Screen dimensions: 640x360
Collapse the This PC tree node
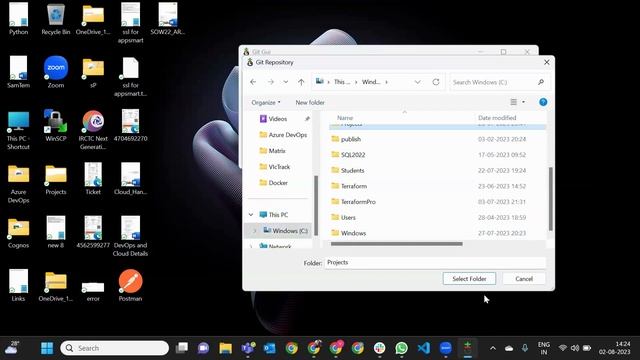[x=251, y=215]
